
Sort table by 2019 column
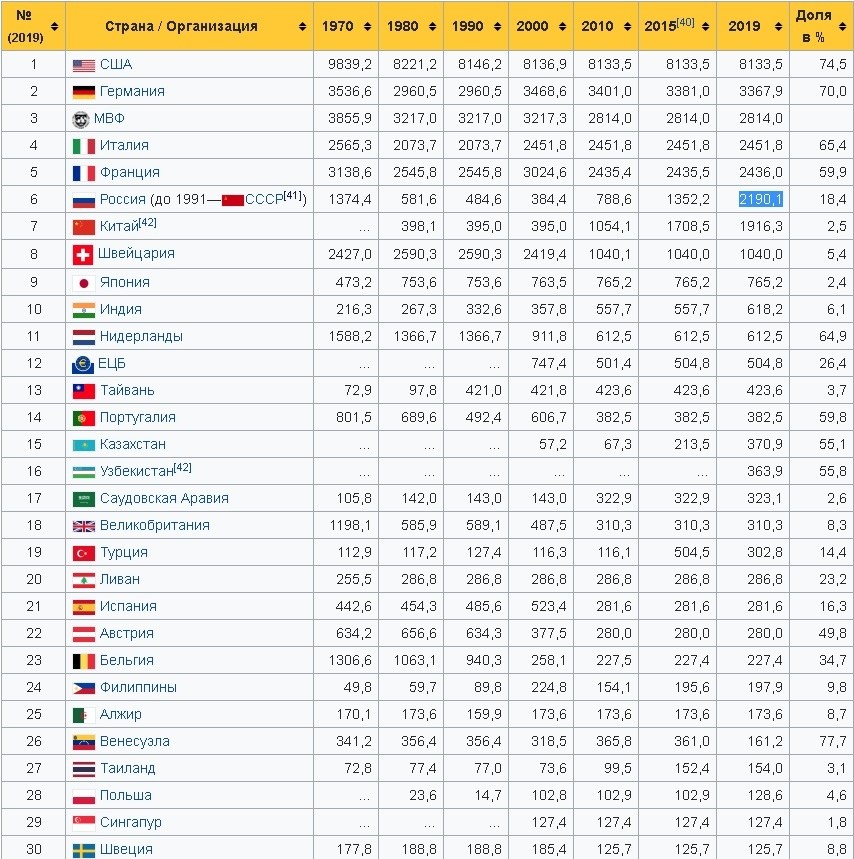pyautogui.click(x=752, y=26)
